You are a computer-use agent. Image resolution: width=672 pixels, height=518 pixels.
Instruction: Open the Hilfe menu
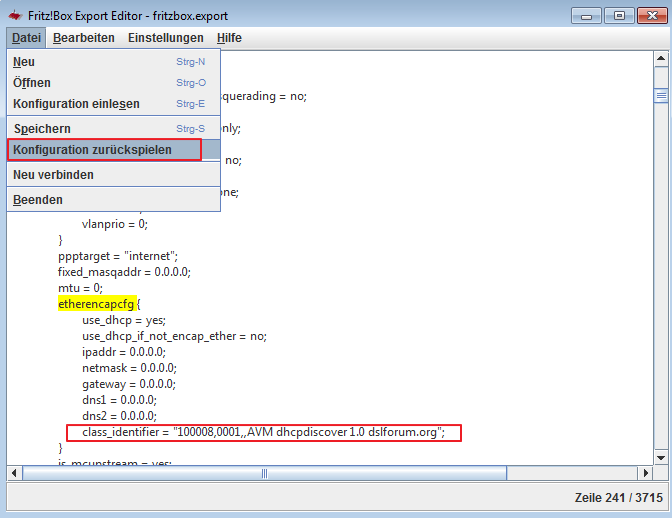click(x=229, y=38)
